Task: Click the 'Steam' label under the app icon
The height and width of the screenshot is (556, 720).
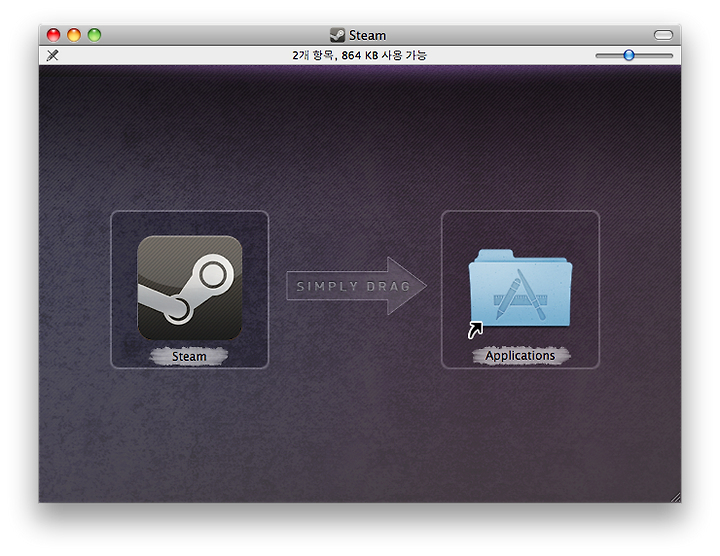Action: (189, 356)
